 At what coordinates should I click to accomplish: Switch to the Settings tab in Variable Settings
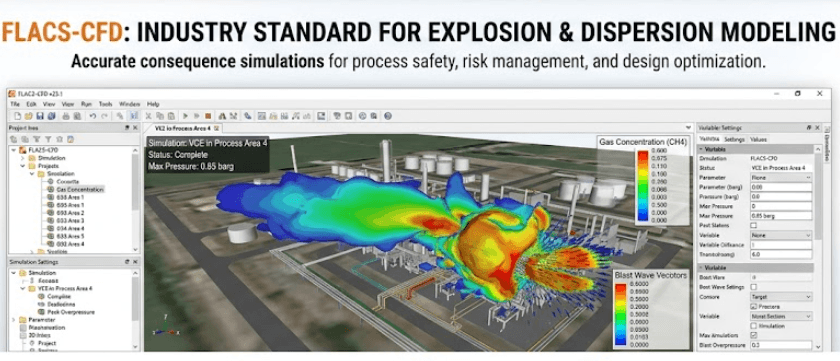[x=734, y=139]
